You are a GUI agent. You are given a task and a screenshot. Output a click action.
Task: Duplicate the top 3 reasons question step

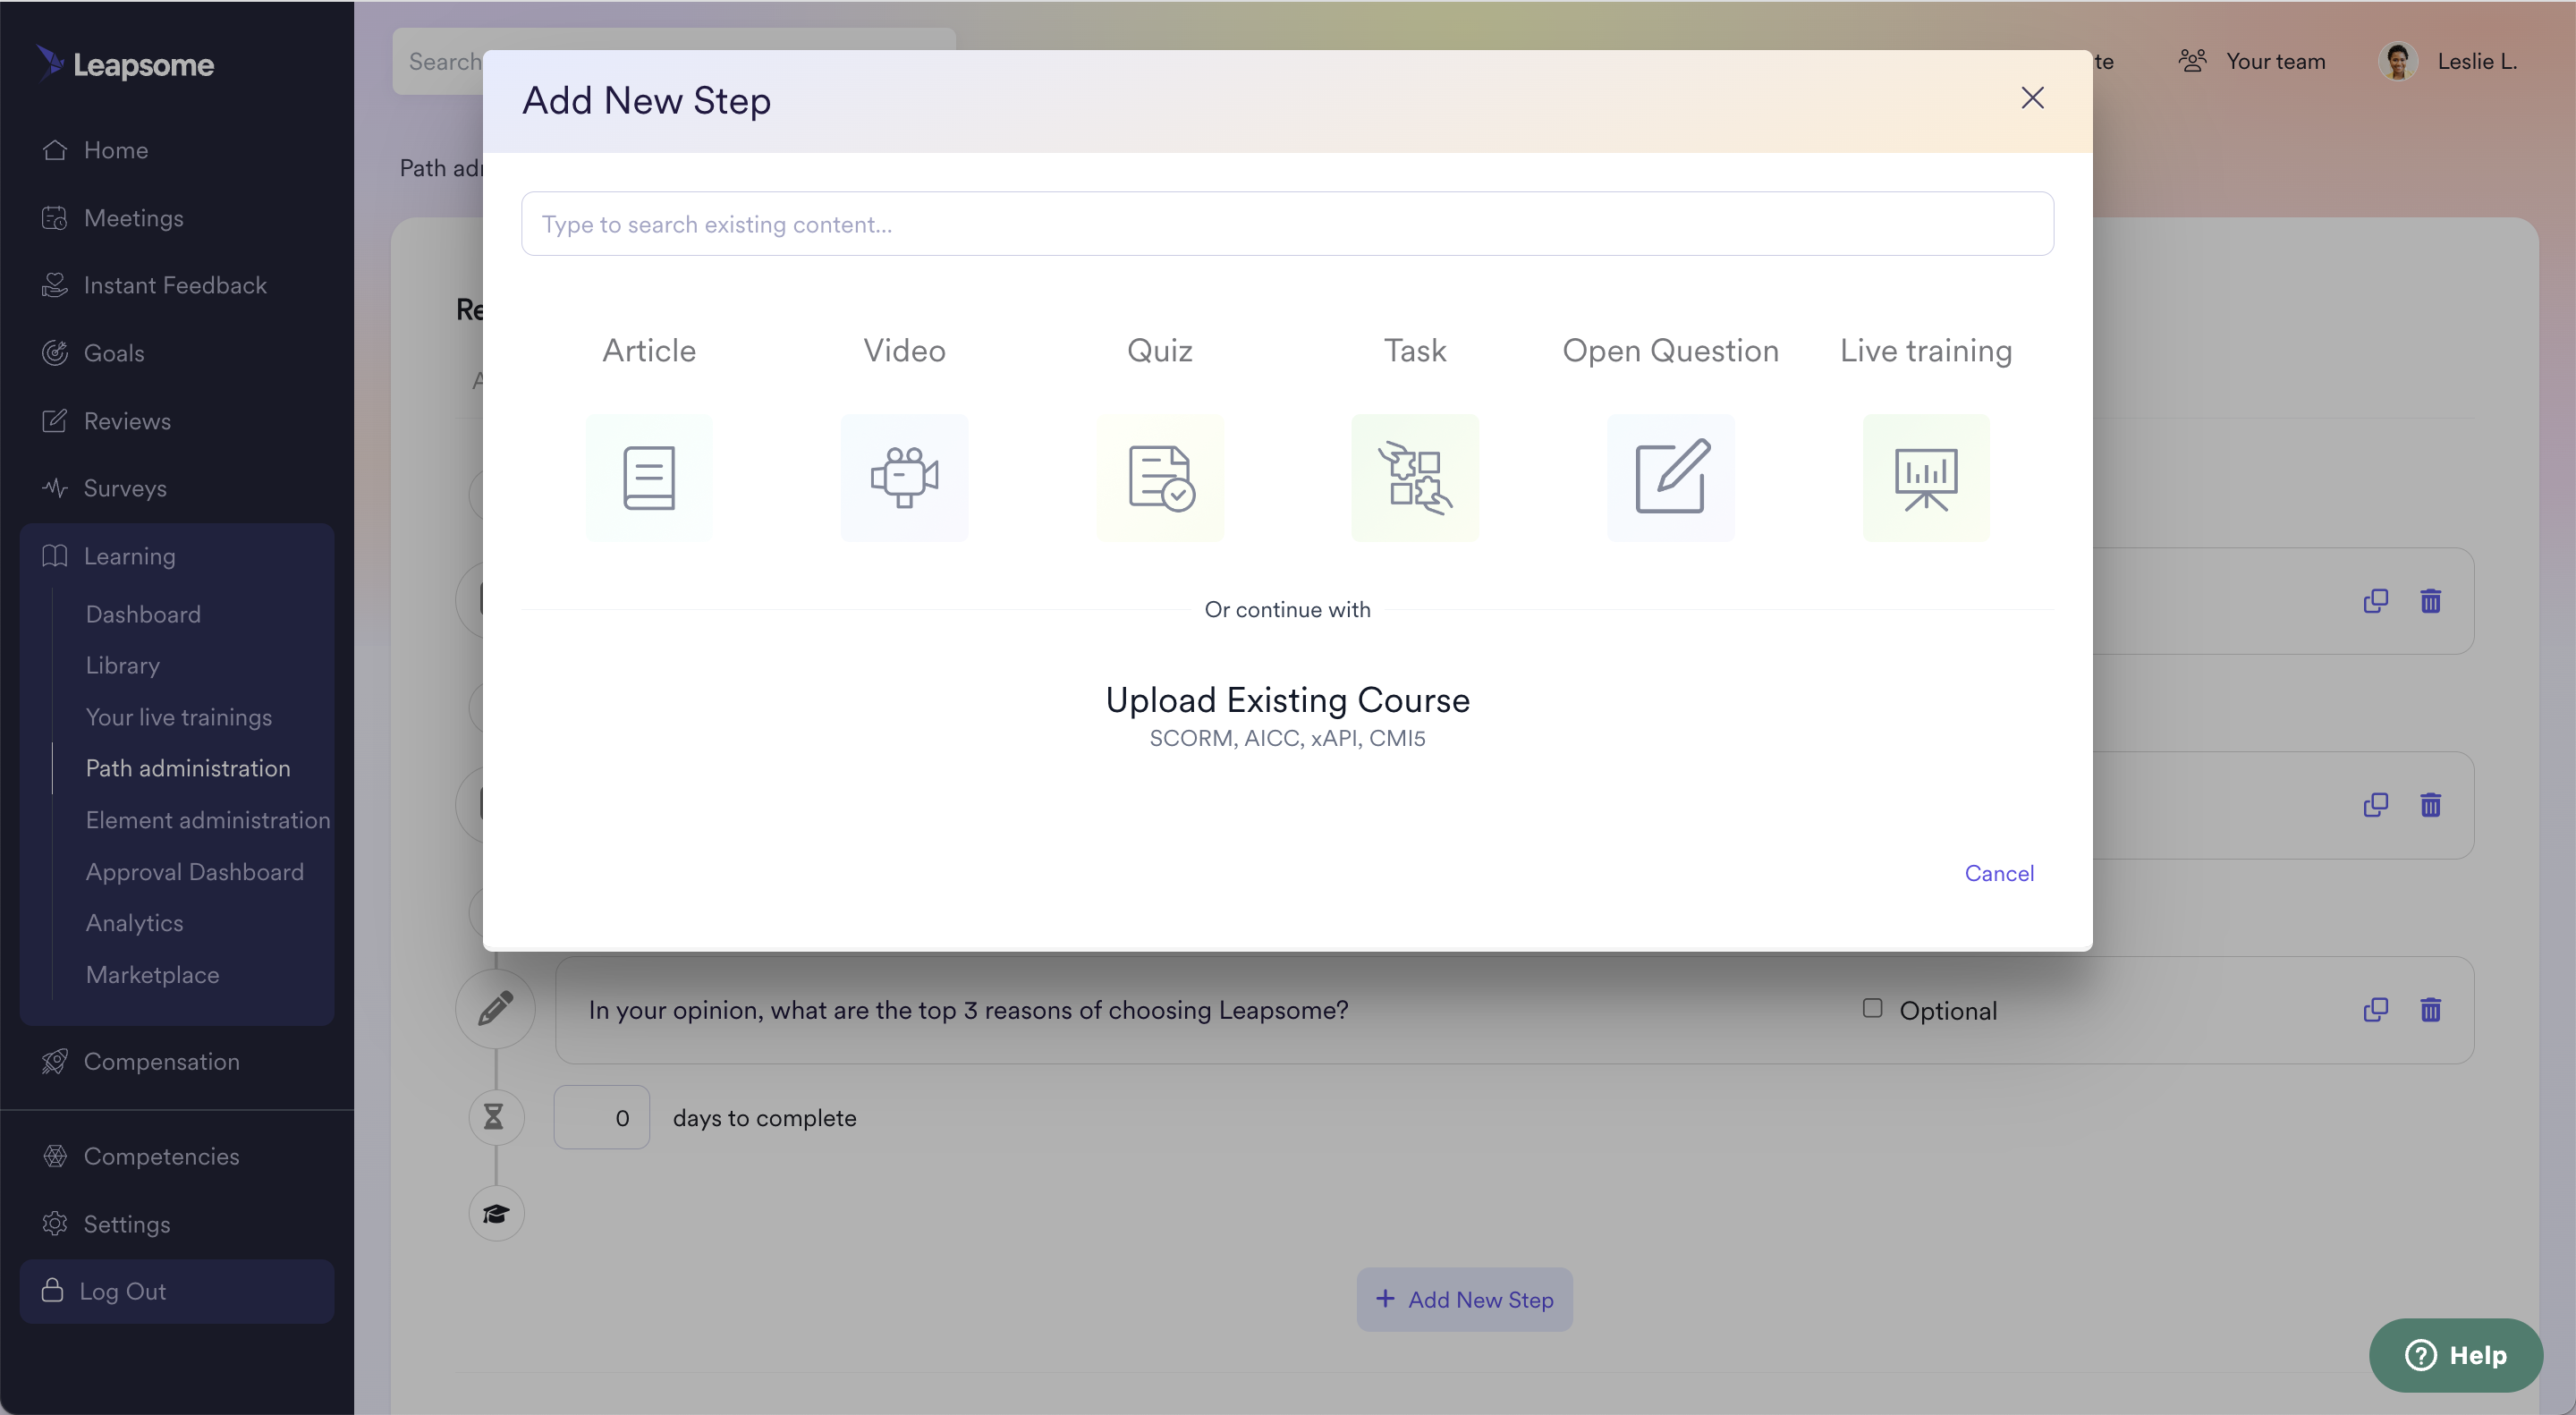coord(2375,1010)
